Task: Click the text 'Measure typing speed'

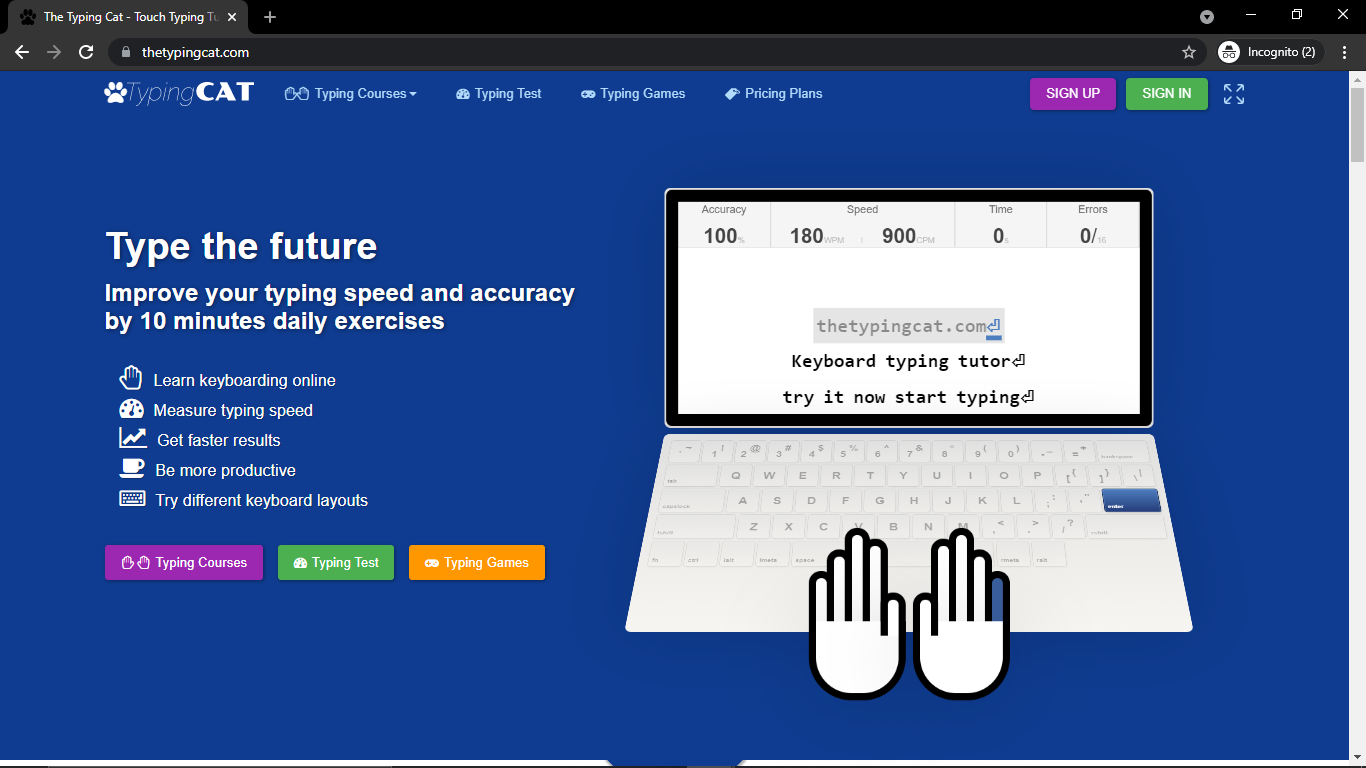Action: 233,410
